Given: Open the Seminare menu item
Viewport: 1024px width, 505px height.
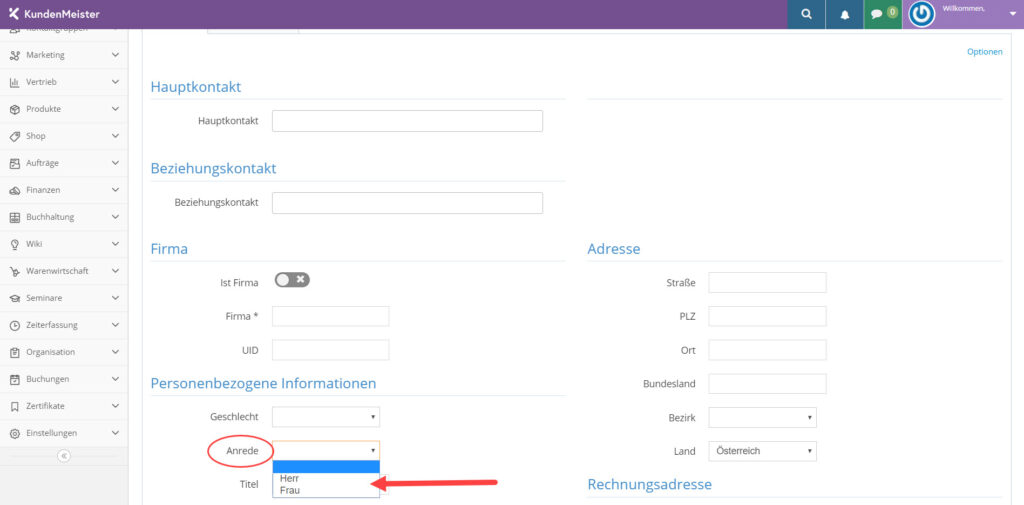Looking at the screenshot, I should click(64, 298).
